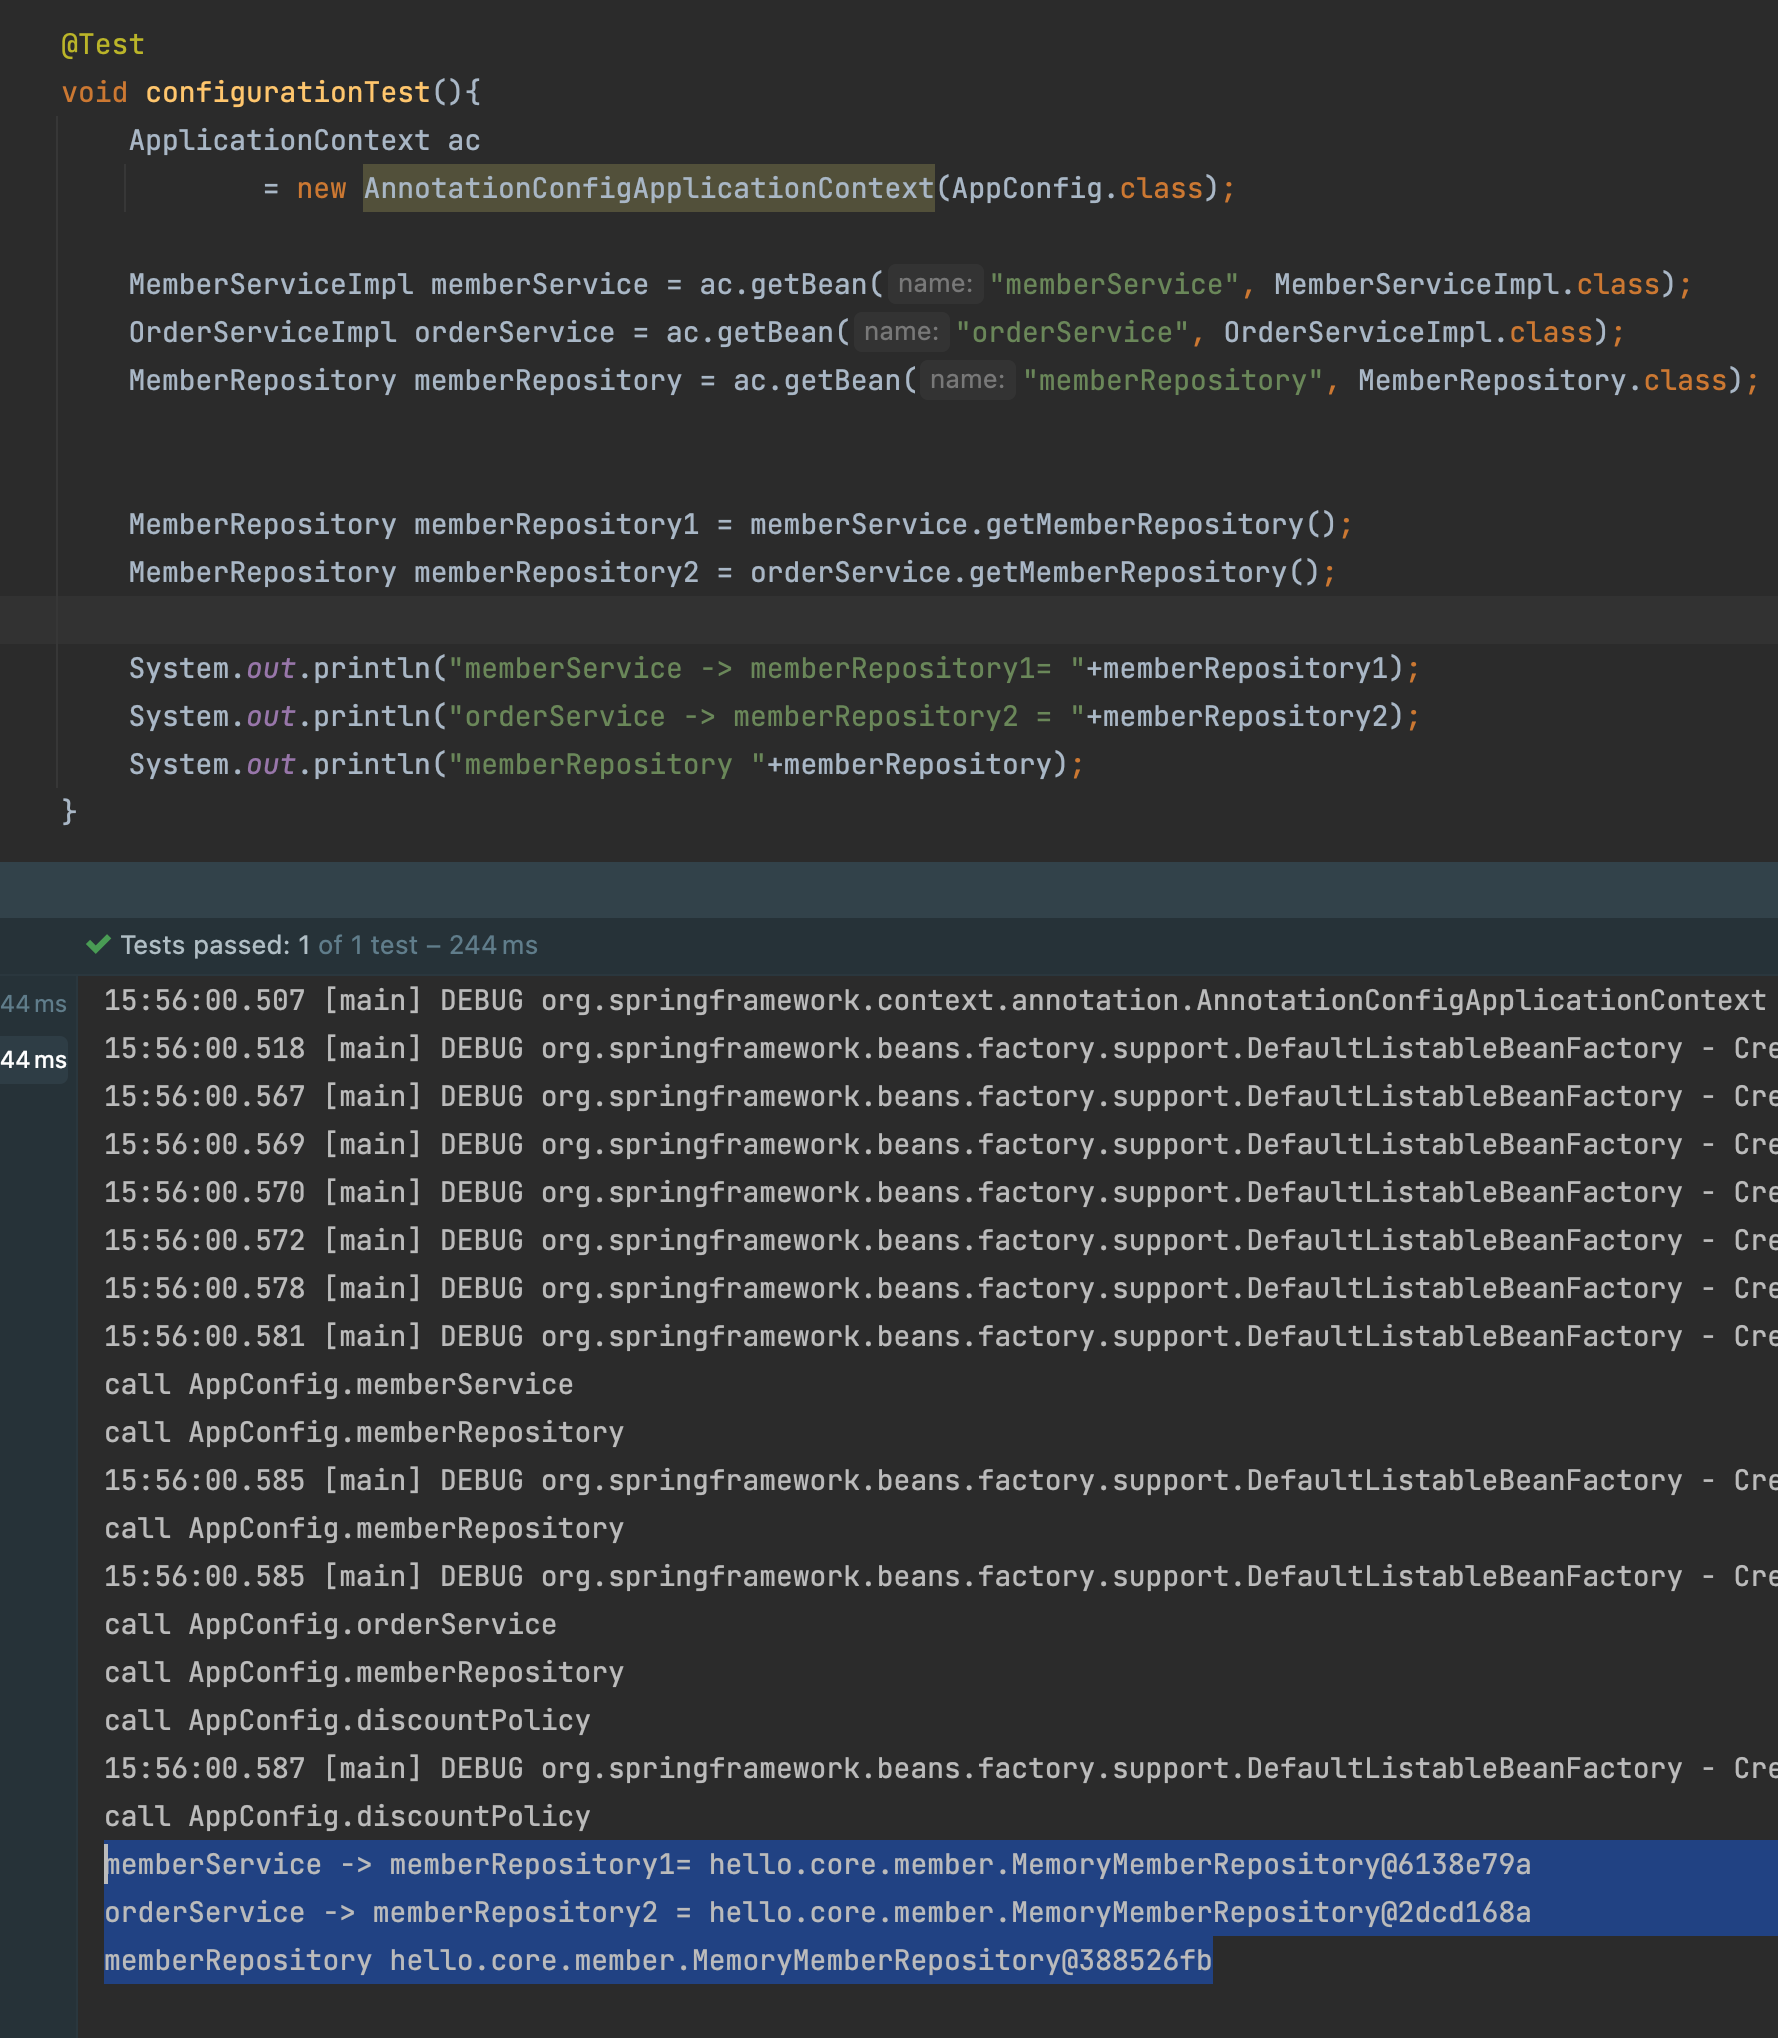Viewport: 1778px width, 2038px height.
Task: Click log line timestamped 15:56:00.587
Action: (940, 1769)
